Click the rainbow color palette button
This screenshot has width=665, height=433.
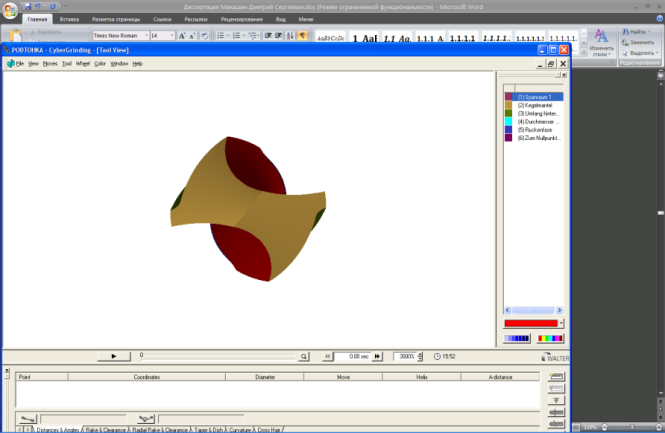point(550,338)
